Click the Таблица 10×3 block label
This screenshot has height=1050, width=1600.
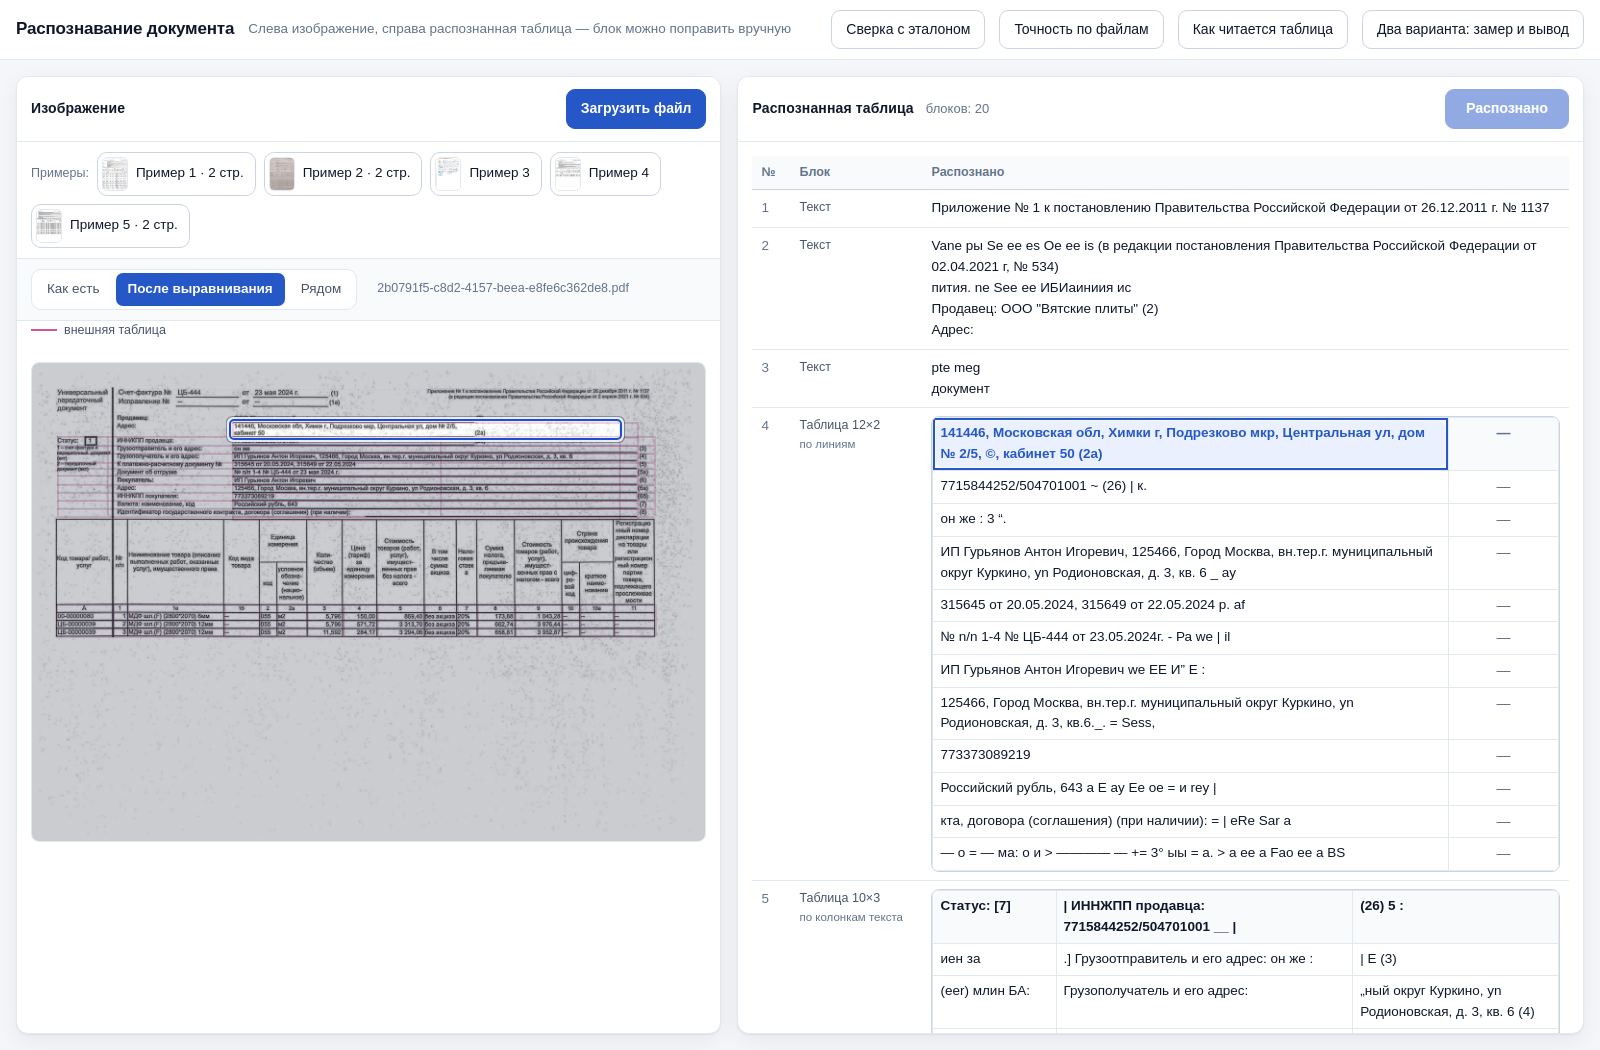[x=839, y=898]
